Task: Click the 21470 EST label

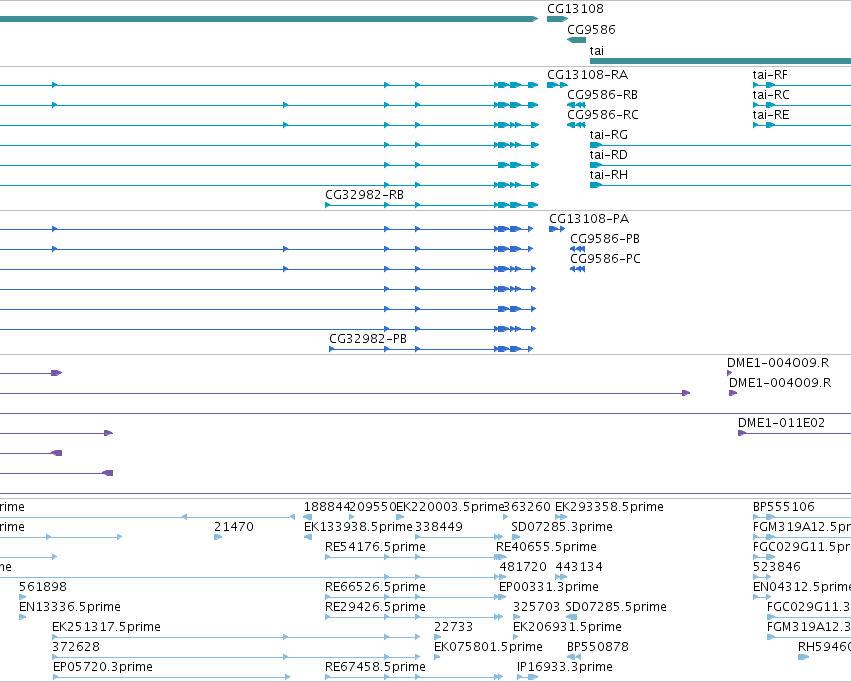Action: pyautogui.click(x=234, y=527)
